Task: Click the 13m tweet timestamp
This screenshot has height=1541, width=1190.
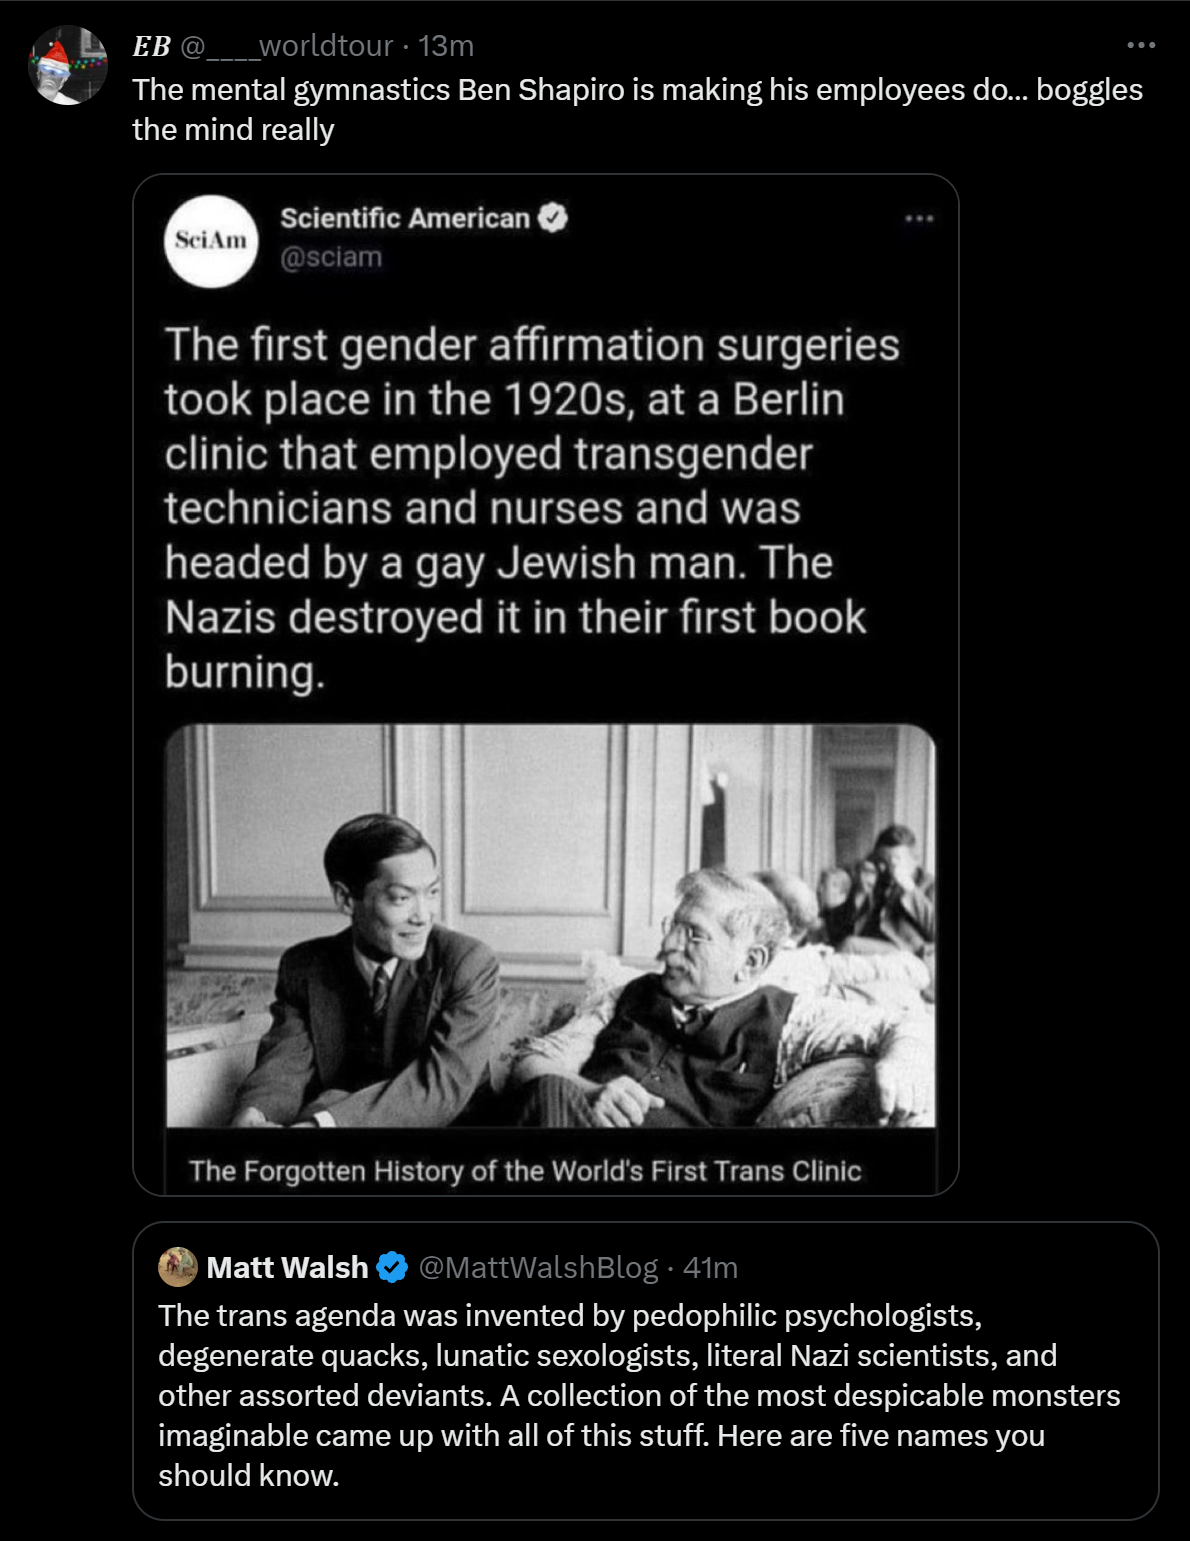Action: click(x=446, y=46)
